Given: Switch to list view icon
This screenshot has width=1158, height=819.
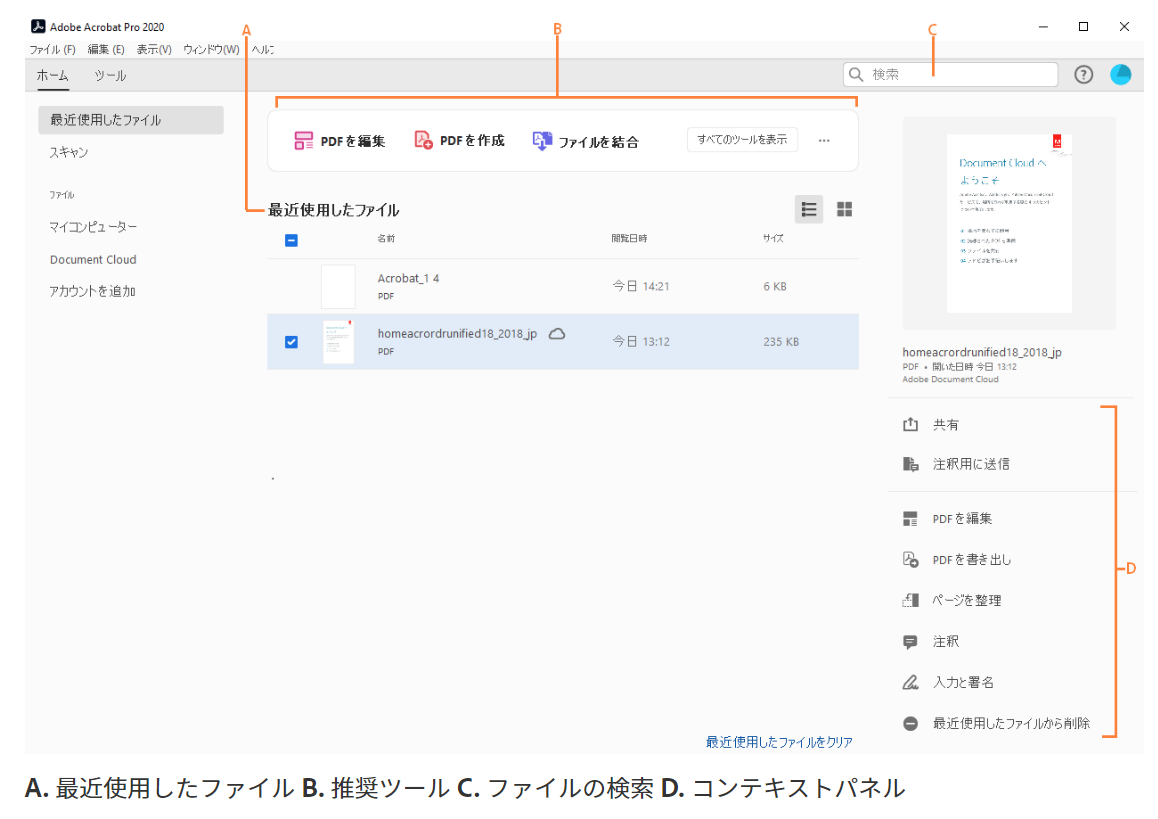Looking at the screenshot, I should click(x=809, y=209).
